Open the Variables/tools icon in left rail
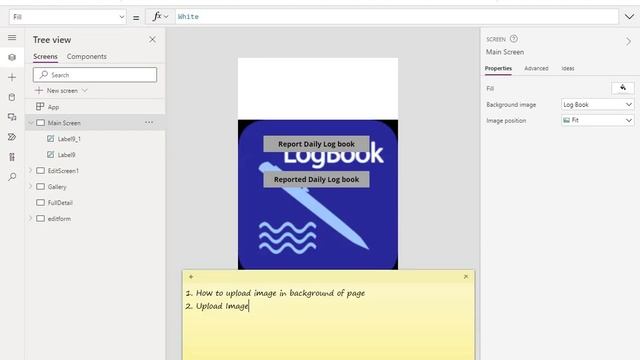This screenshot has height=360, width=640. pos(12,157)
